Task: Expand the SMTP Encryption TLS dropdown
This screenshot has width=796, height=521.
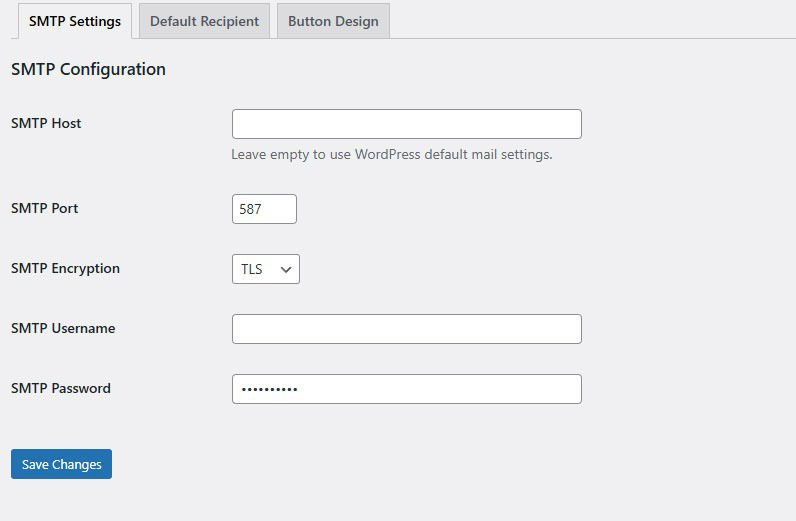Action: [x=266, y=269]
